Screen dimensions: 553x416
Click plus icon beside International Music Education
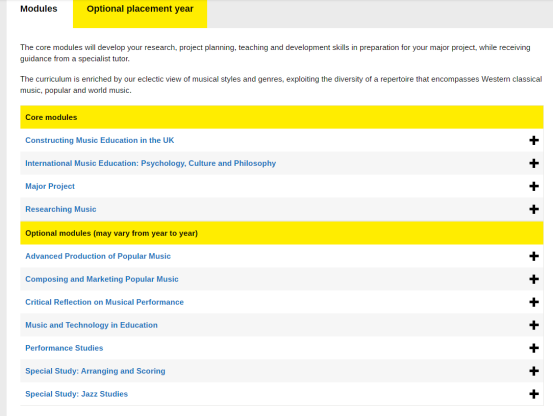(x=534, y=163)
